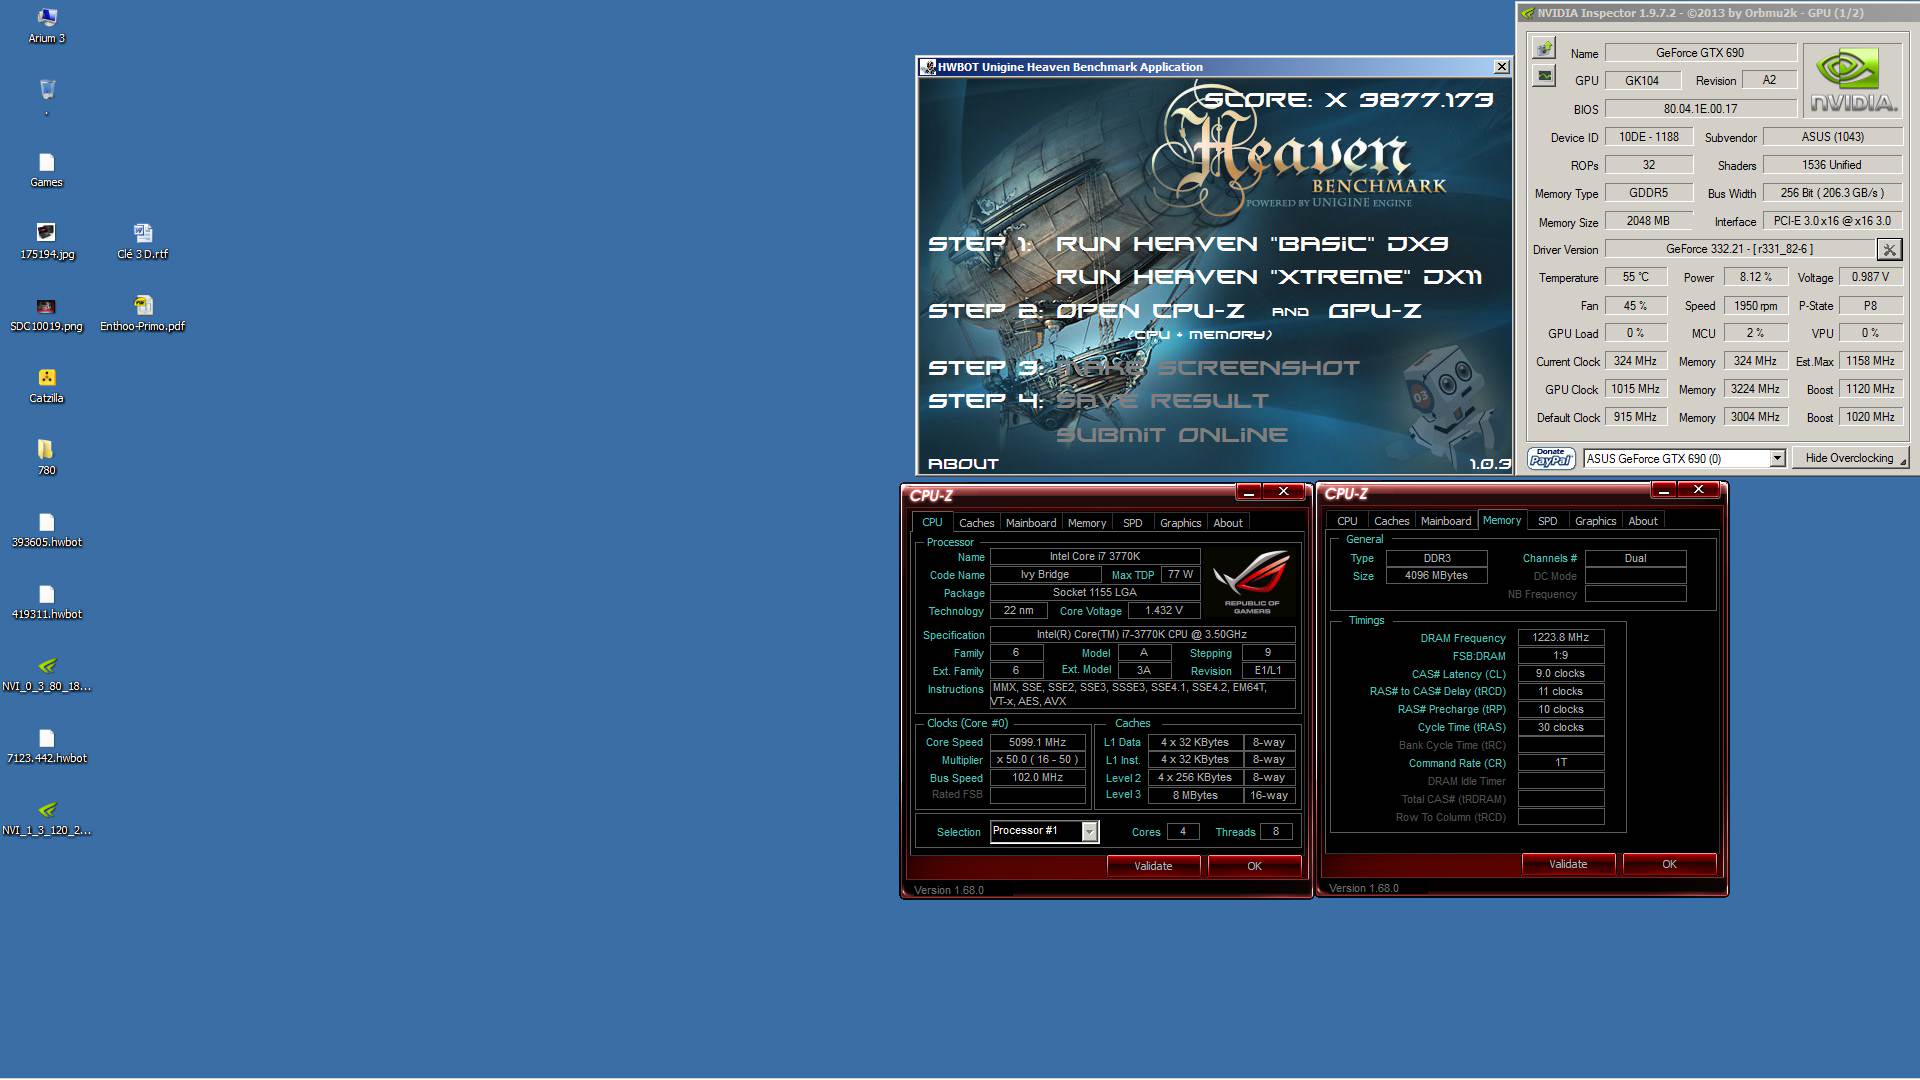Open the Processor #1 selection dropdown
Screen dimensions: 1920x1080
[x=1090, y=832]
